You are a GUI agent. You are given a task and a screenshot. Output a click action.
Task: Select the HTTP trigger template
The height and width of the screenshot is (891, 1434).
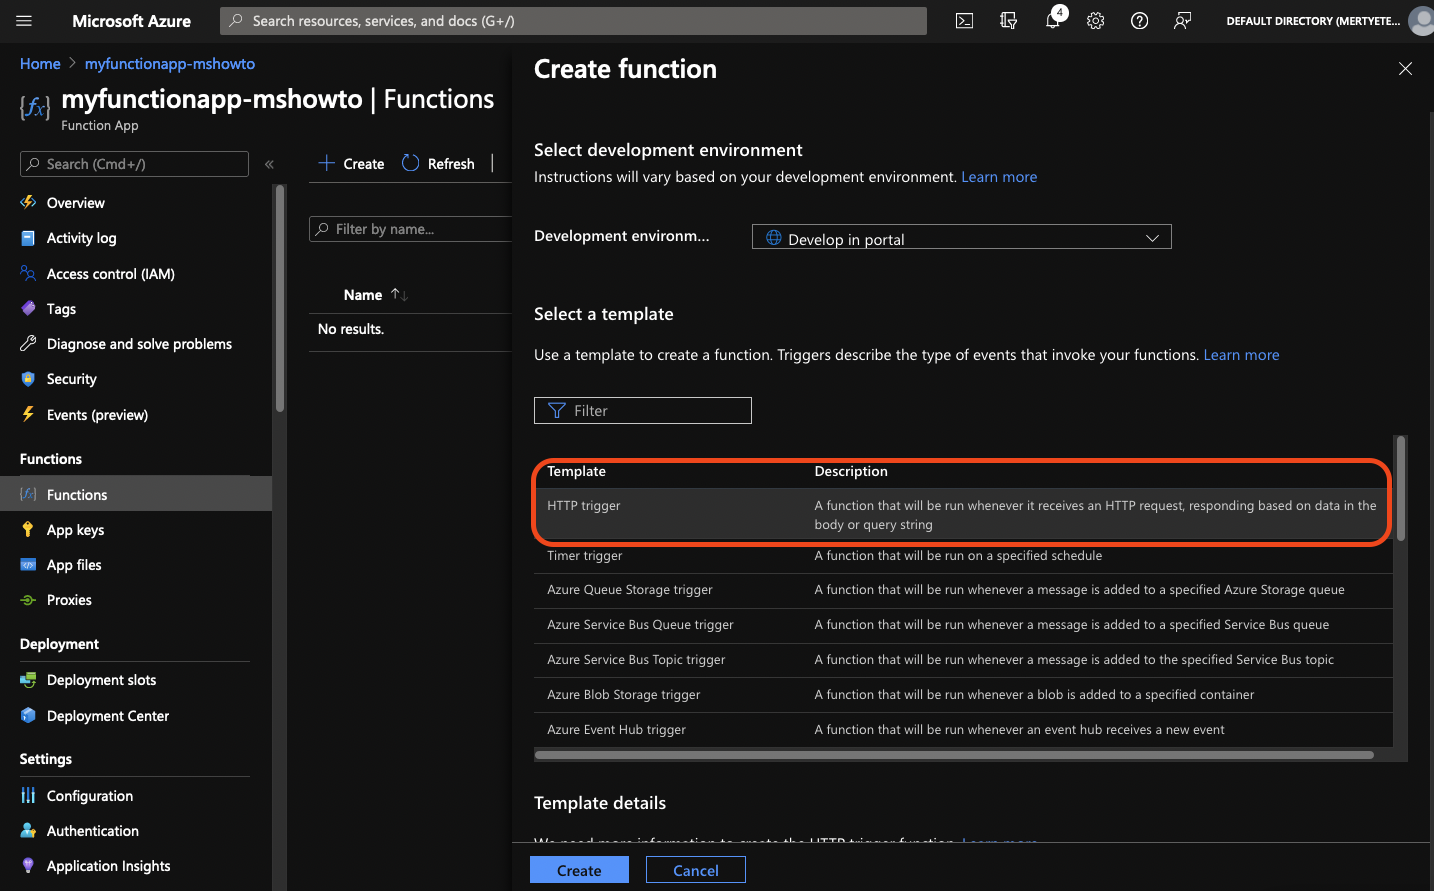(963, 514)
